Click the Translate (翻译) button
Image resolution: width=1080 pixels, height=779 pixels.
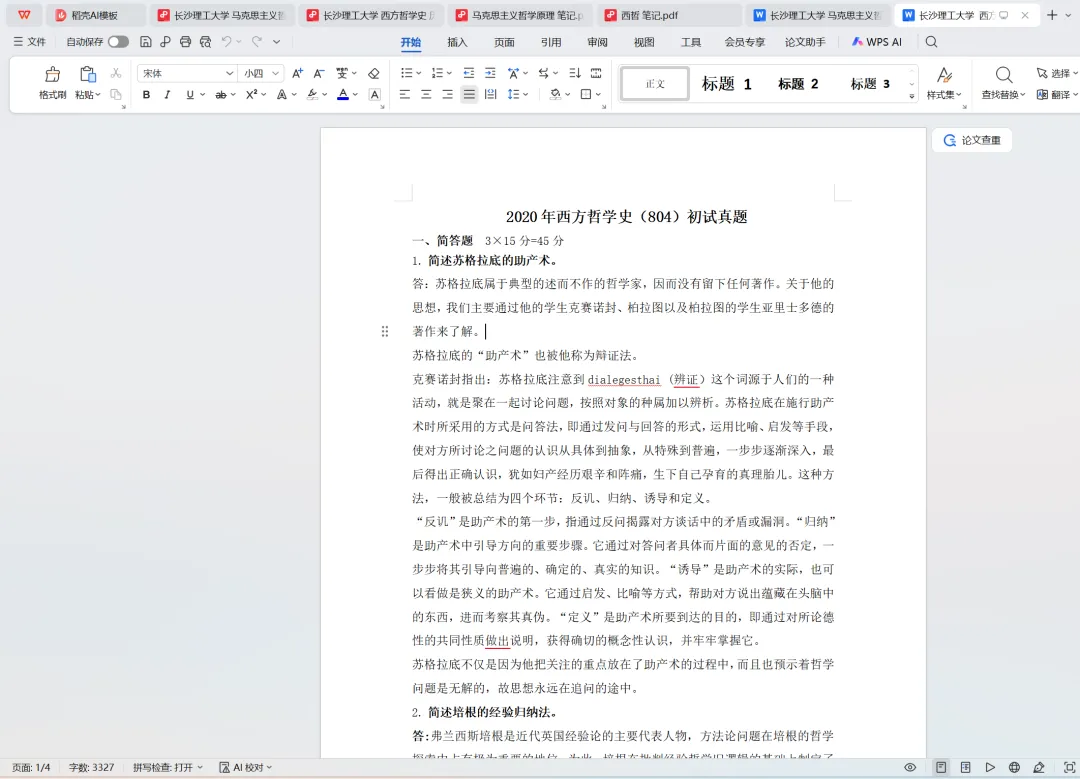click(1057, 94)
